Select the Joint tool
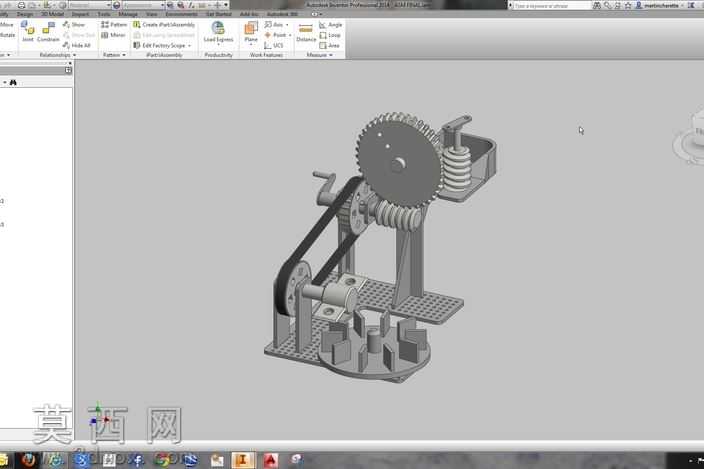Screen dimensions: 704x469 click(x=28, y=32)
